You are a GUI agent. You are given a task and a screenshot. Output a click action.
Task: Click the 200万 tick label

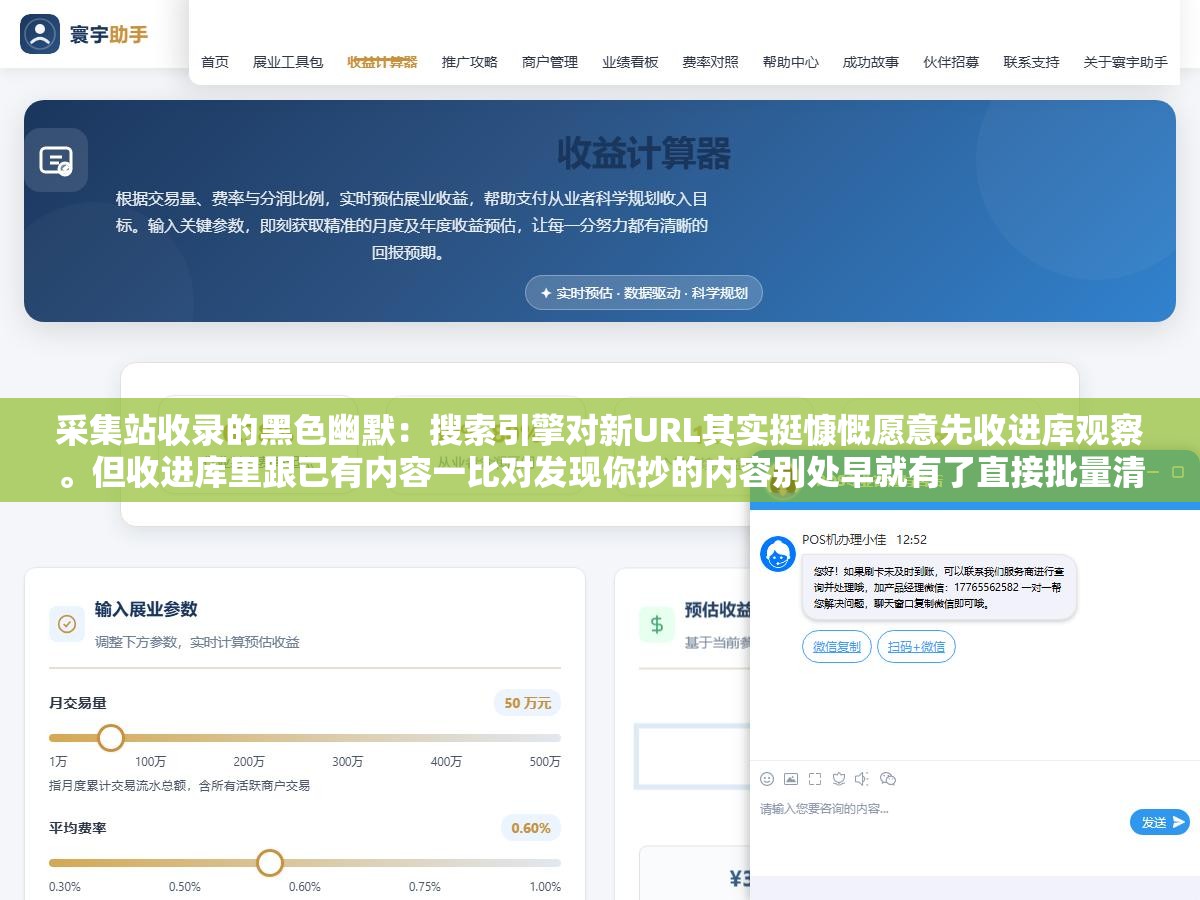[x=249, y=762]
